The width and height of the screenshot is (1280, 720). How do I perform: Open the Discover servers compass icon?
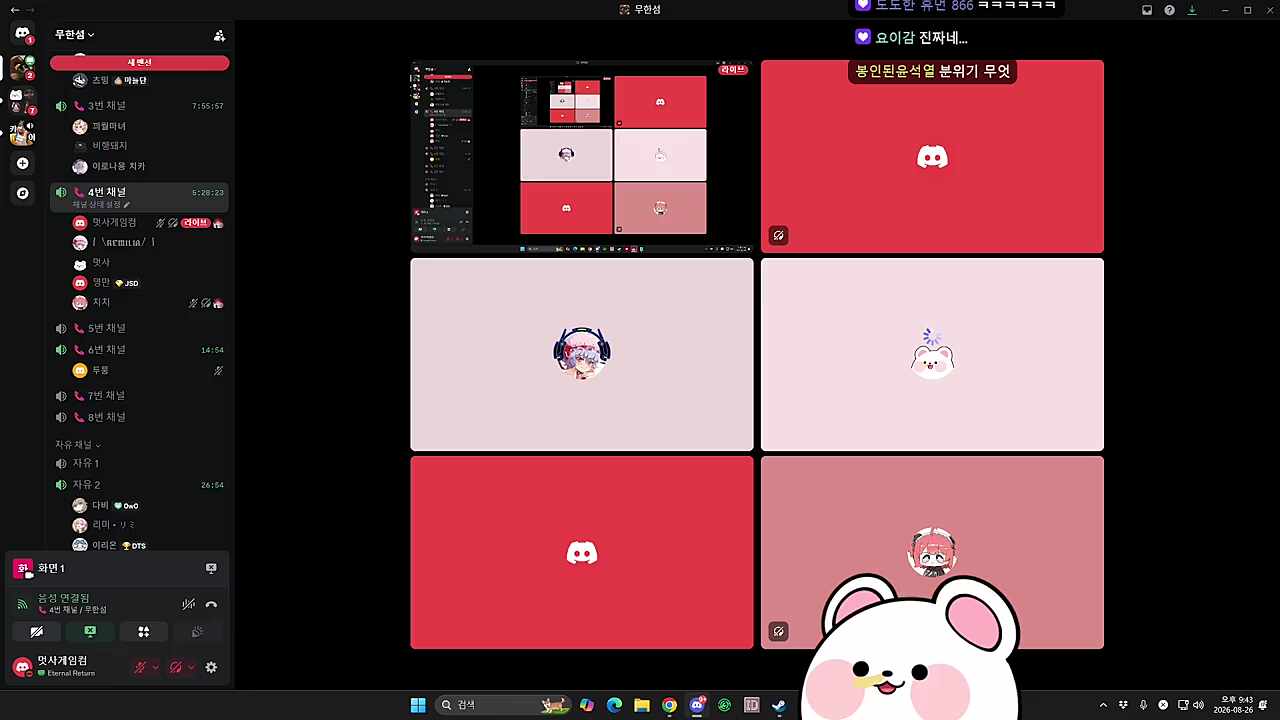(23, 193)
